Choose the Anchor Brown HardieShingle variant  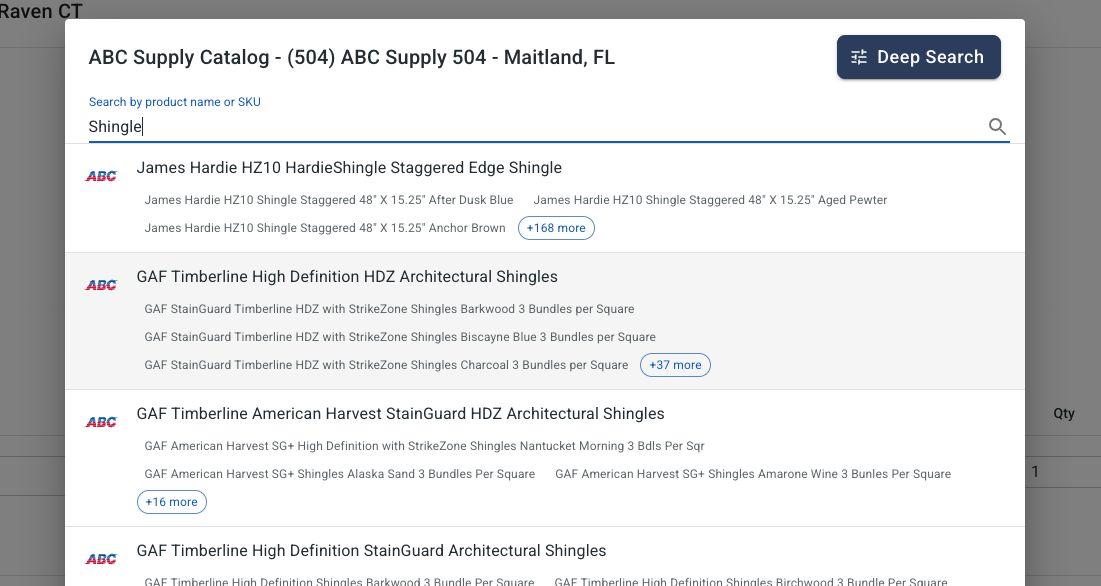(325, 228)
